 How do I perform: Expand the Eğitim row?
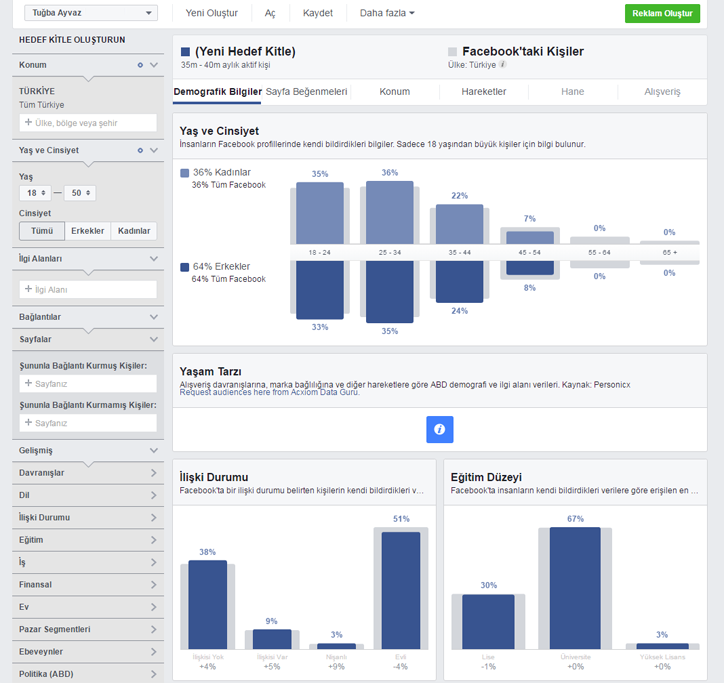click(88, 540)
